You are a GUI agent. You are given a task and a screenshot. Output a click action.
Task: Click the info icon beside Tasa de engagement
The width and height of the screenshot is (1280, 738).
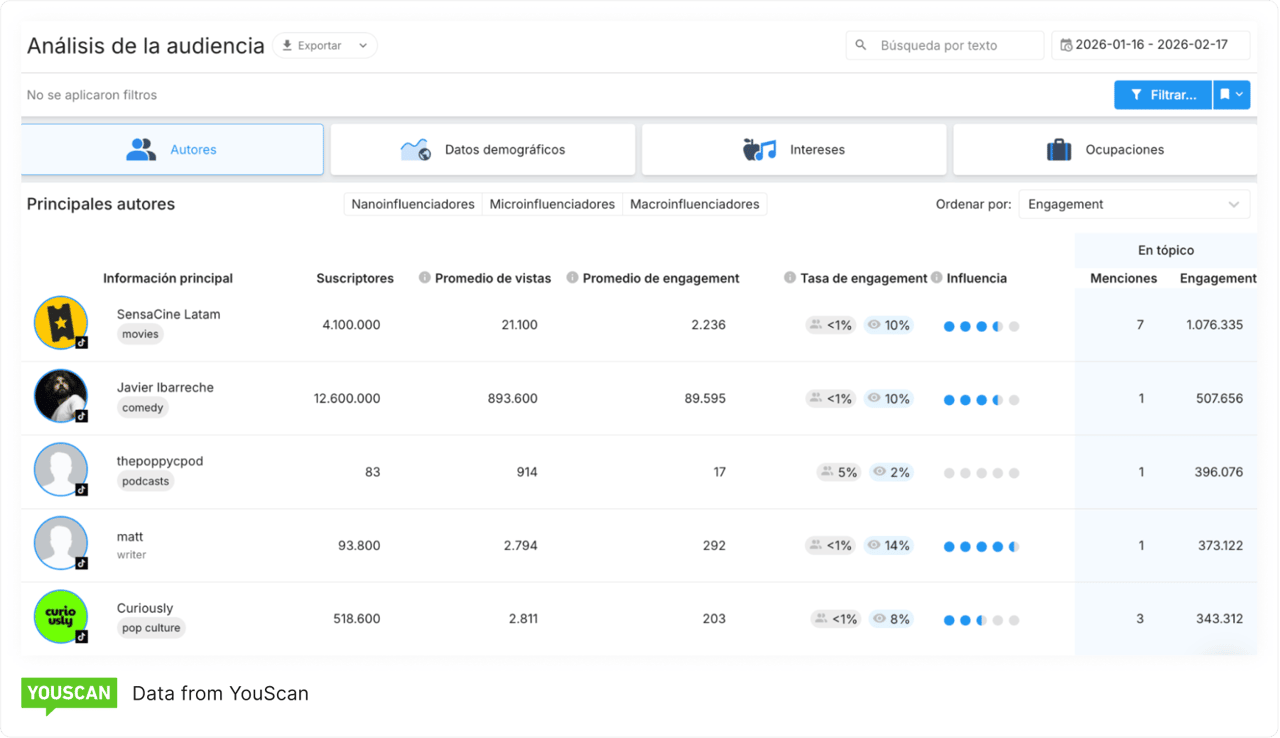click(790, 278)
